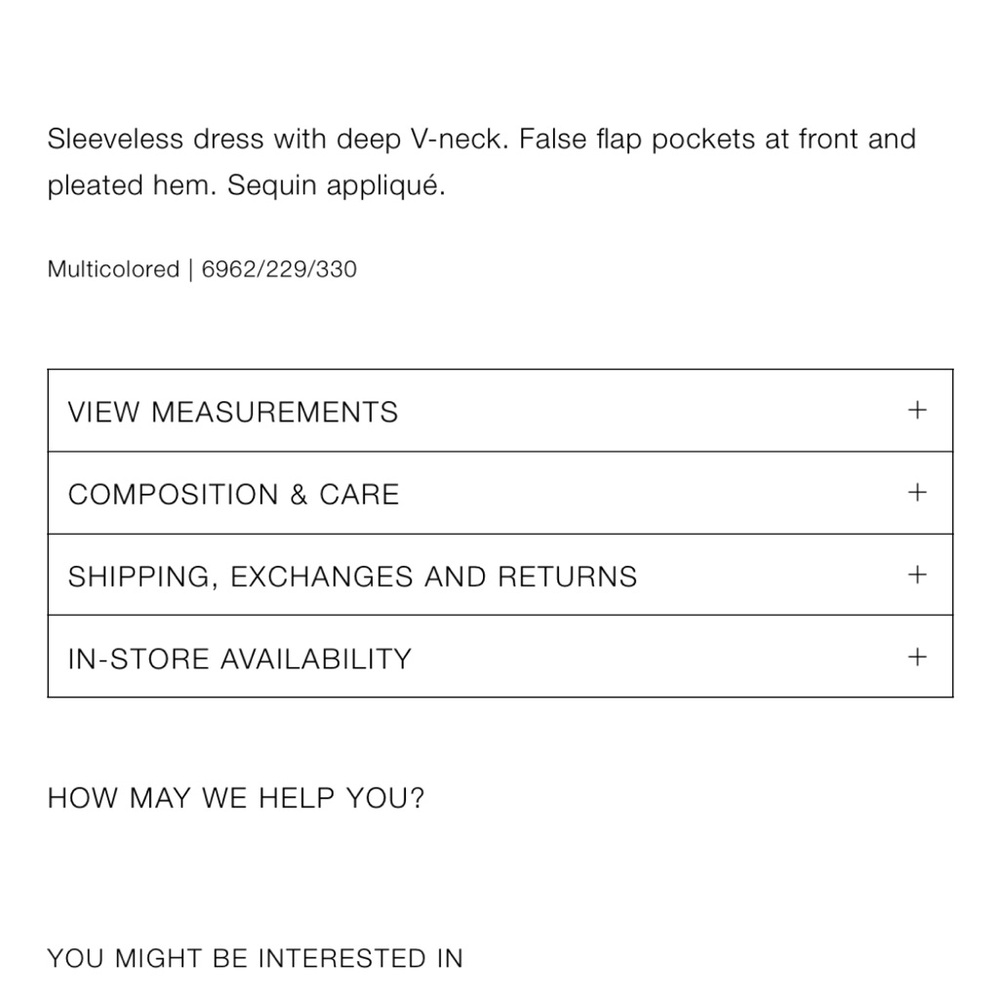This screenshot has width=1000, height=1000.
Task: Click the Multicolored color label
Action: click(114, 269)
